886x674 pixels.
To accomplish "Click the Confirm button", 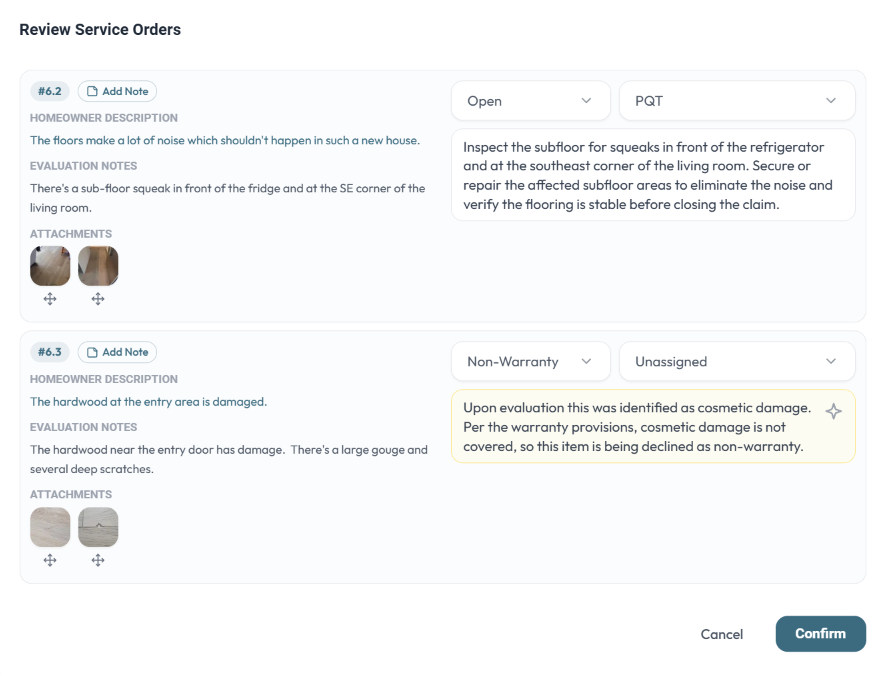I will tap(820, 634).
